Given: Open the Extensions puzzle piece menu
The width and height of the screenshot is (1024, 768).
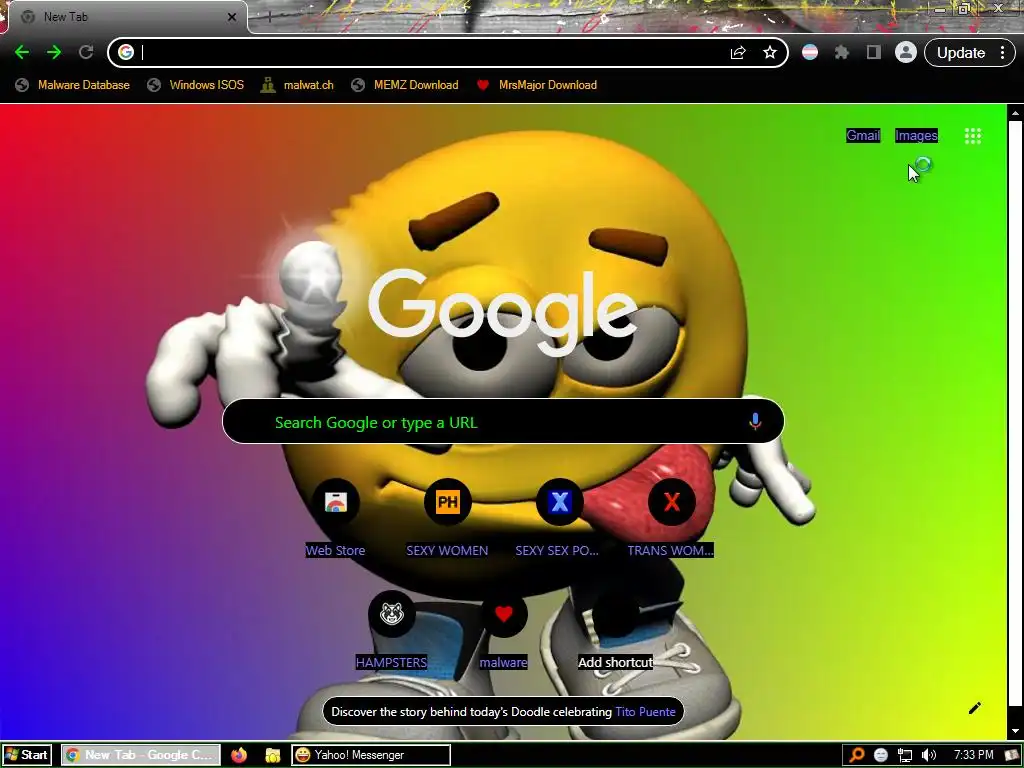Looking at the screenshot, I should [x=842, y=52].
